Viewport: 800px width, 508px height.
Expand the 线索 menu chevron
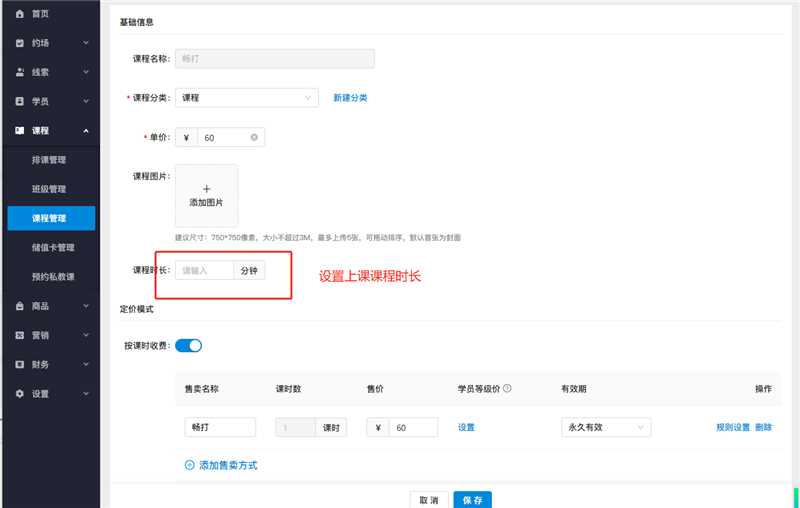(x=86, y=72)
